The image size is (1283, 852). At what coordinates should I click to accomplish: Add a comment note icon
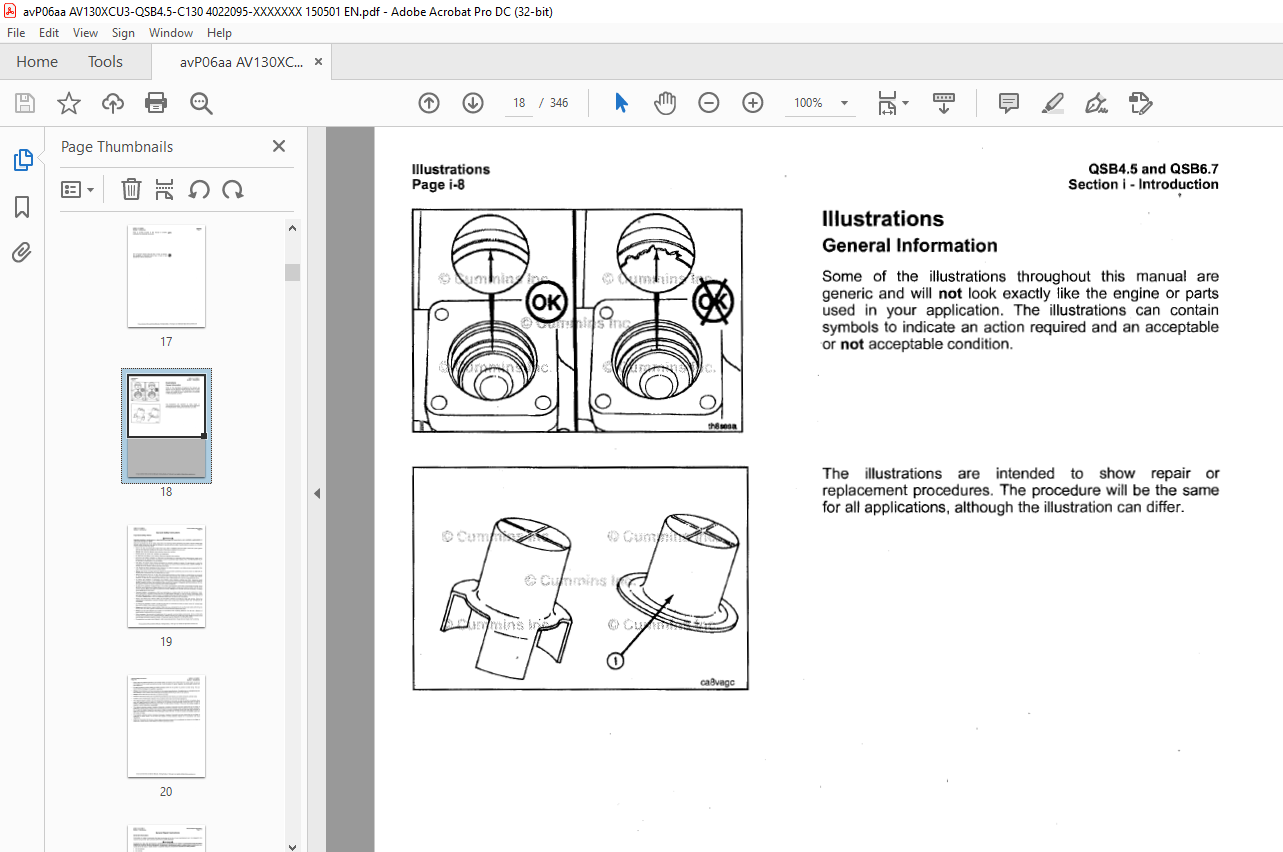(1009, 103)
